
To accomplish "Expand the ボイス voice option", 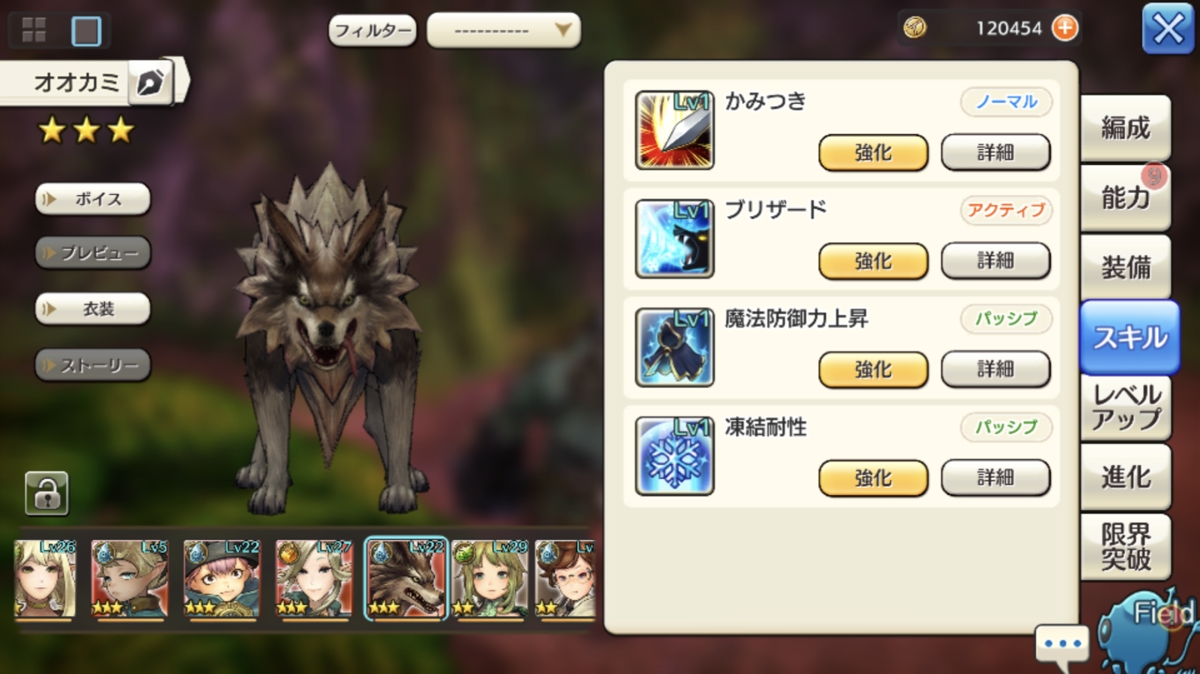I will pos(93,199).
